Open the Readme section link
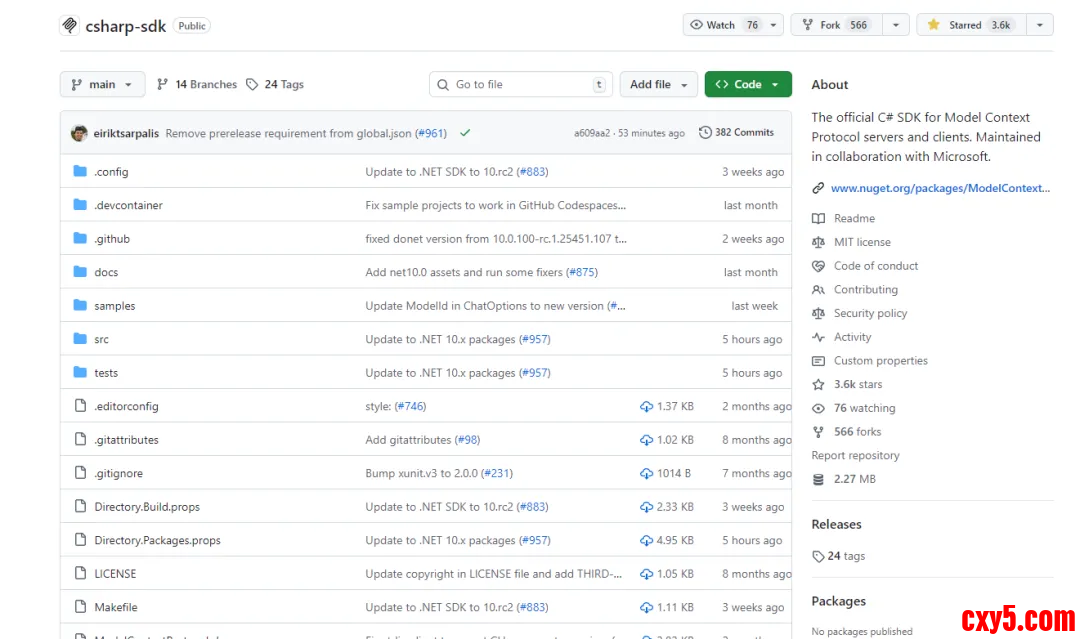Screen dimensions: 1080x639 [854, 218]
